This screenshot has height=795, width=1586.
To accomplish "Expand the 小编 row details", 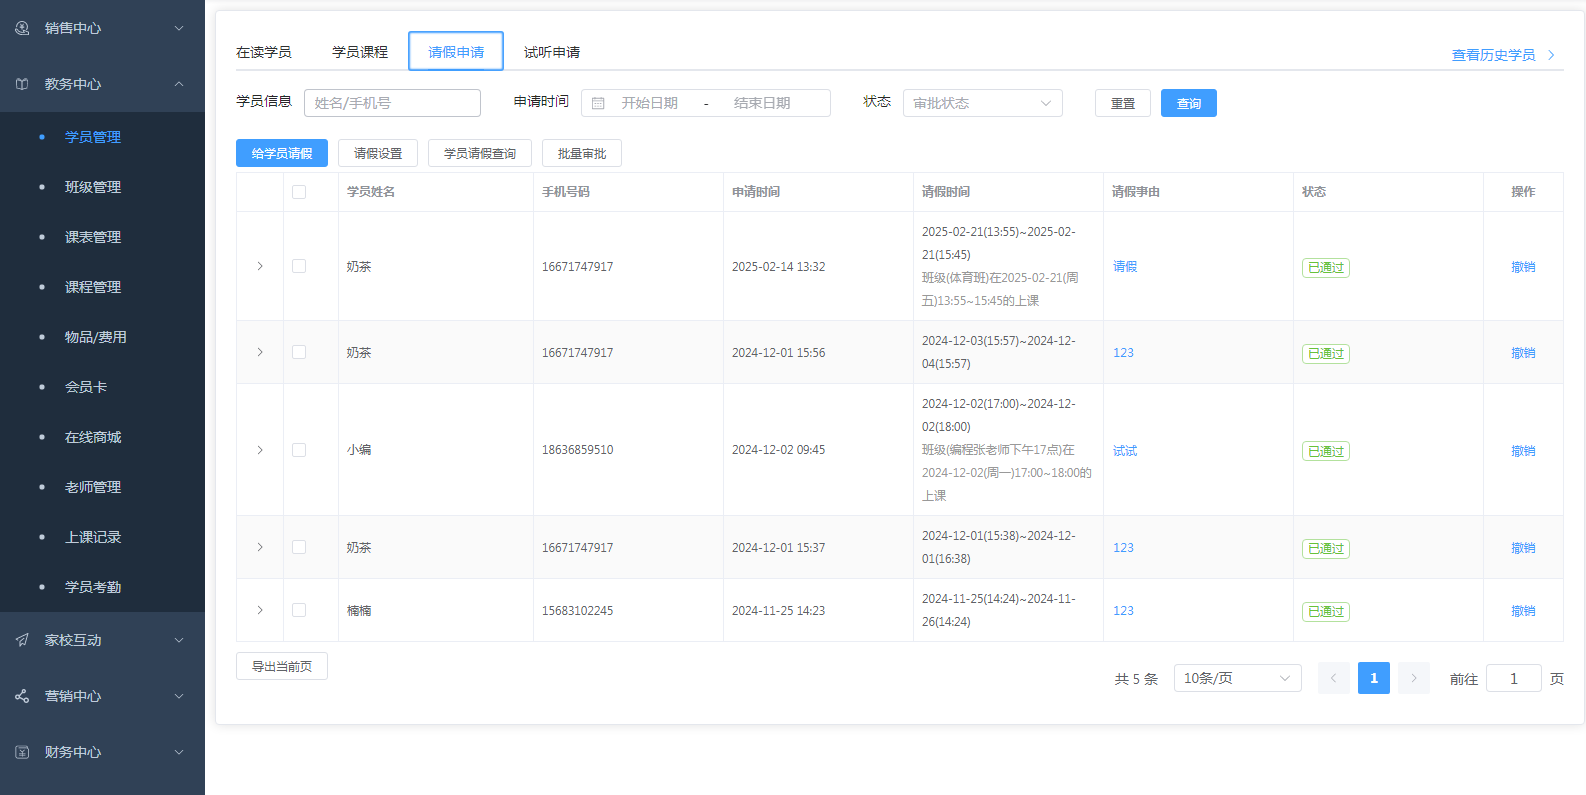I will 260,450.
